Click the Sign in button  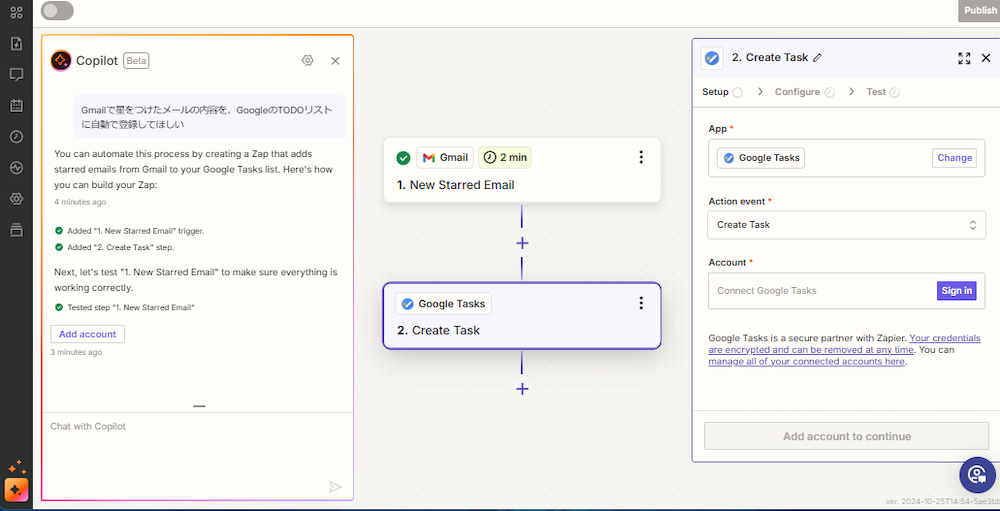(x=957, y=290)
